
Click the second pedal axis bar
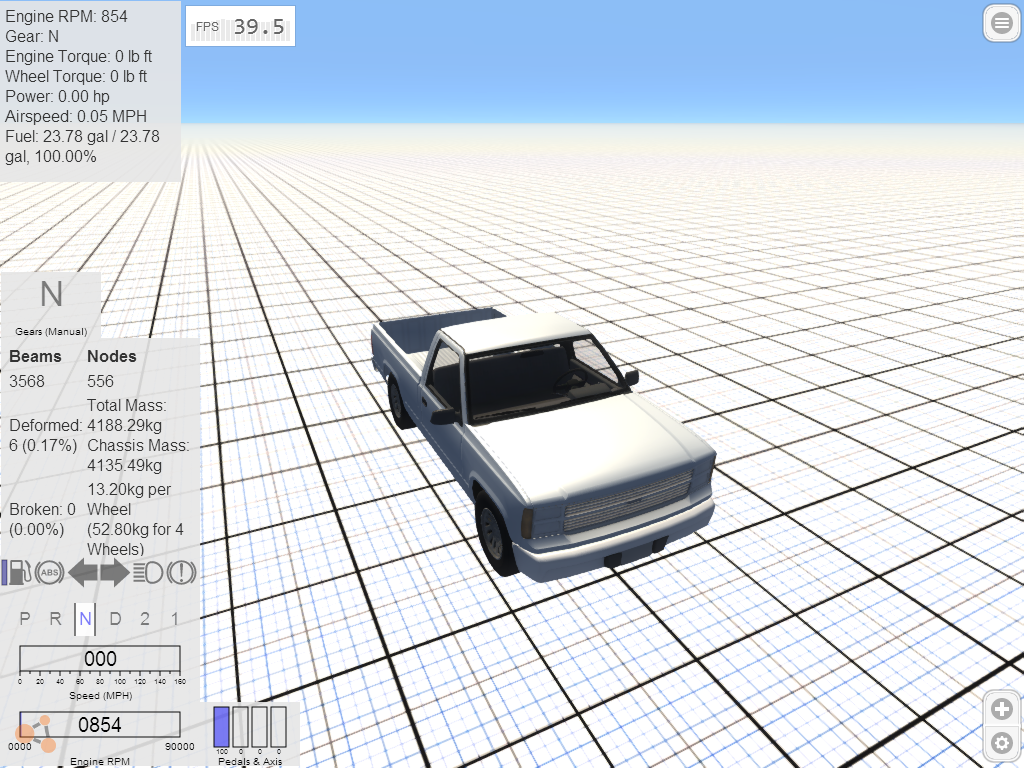(x=241, y=726)
